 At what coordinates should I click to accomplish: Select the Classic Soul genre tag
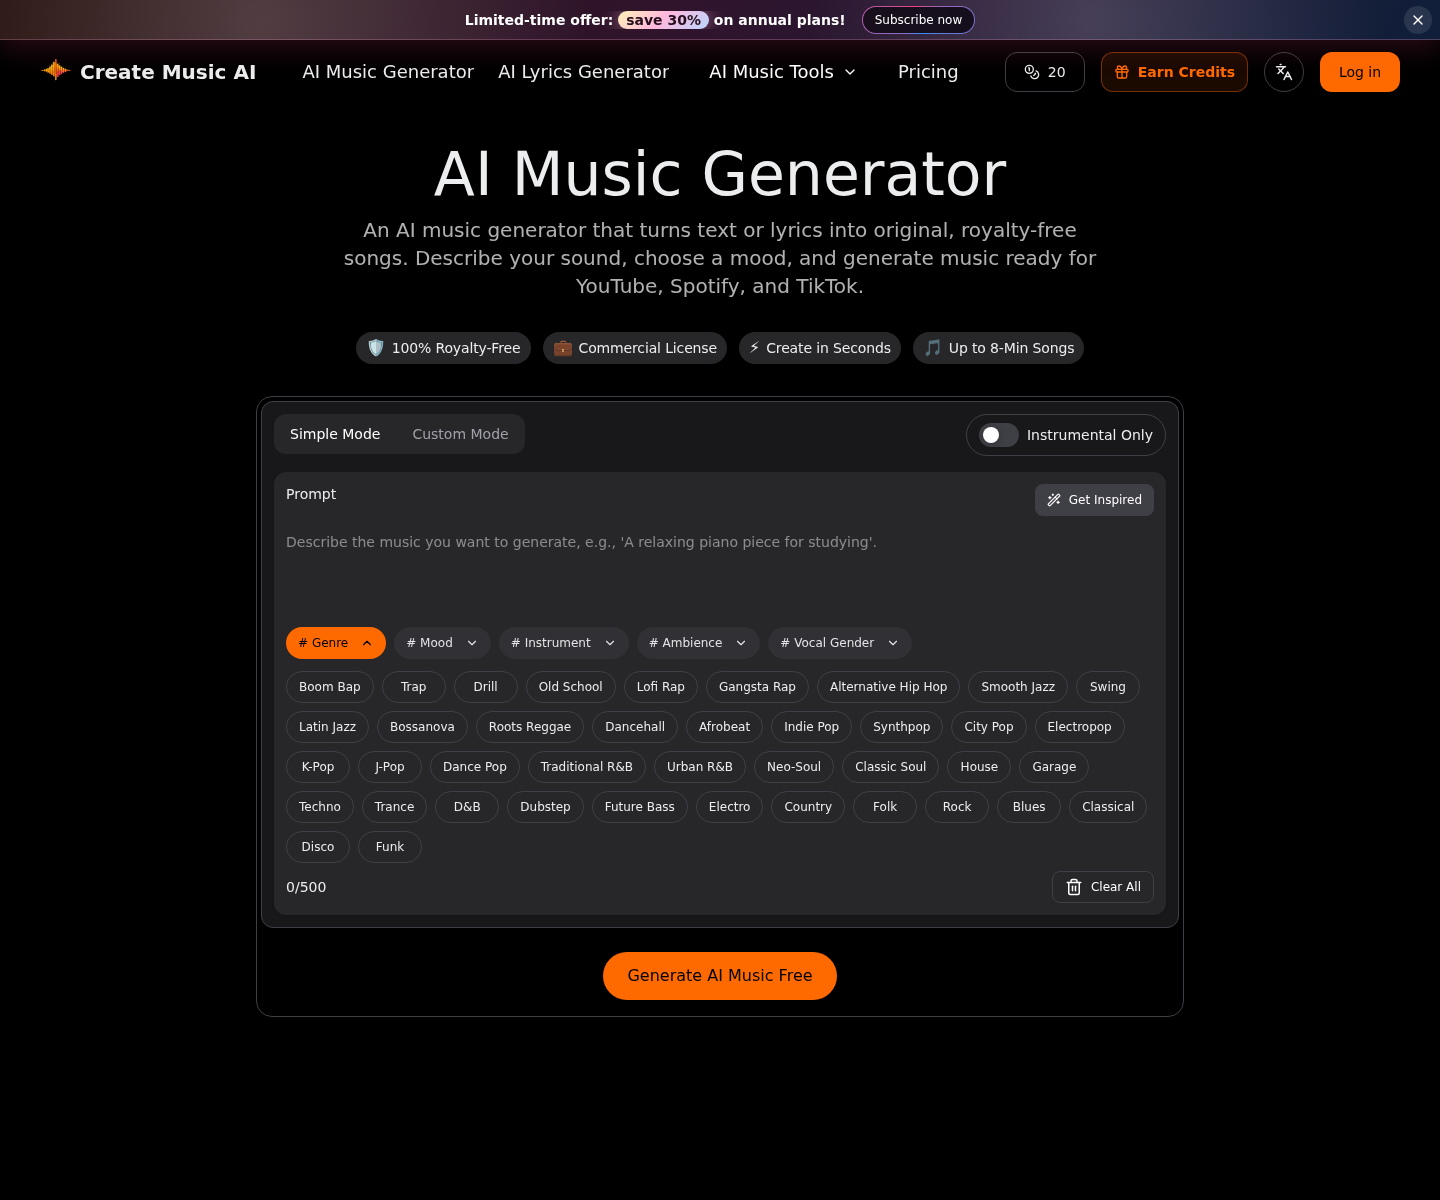[x=891, y=767]
